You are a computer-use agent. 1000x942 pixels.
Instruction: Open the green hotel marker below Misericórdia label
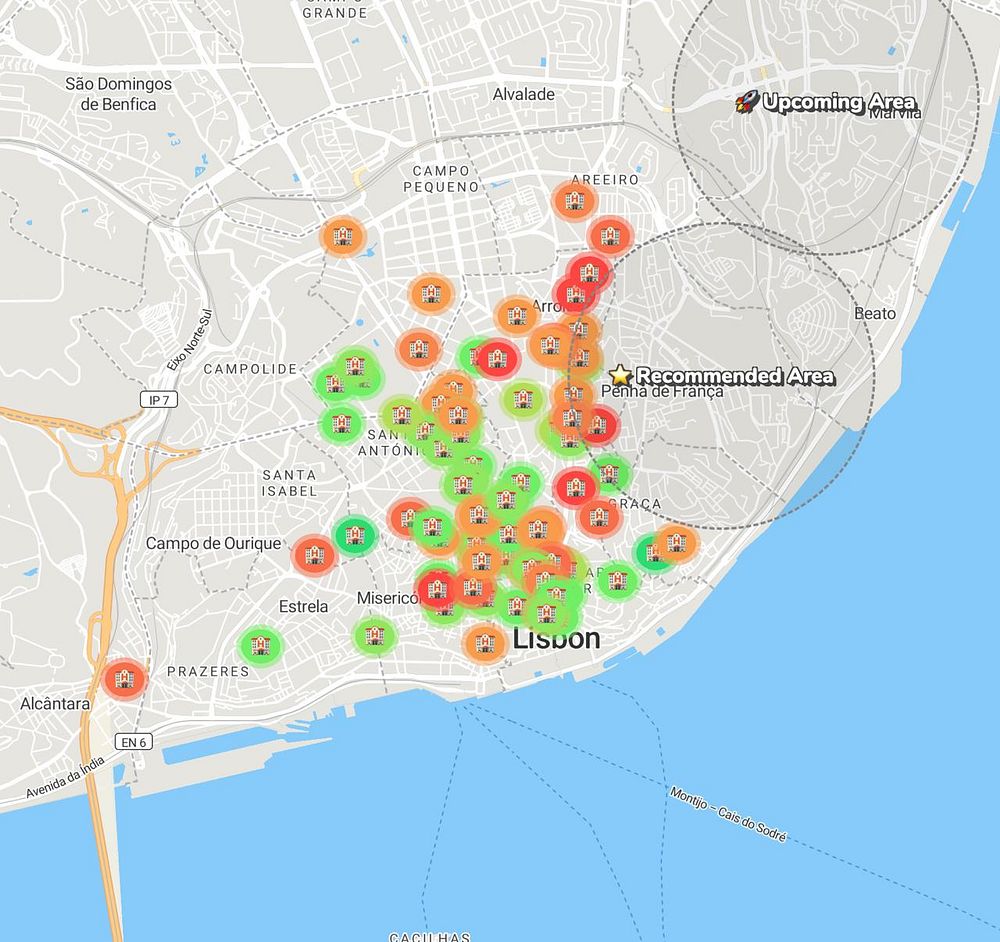(375, 635)
